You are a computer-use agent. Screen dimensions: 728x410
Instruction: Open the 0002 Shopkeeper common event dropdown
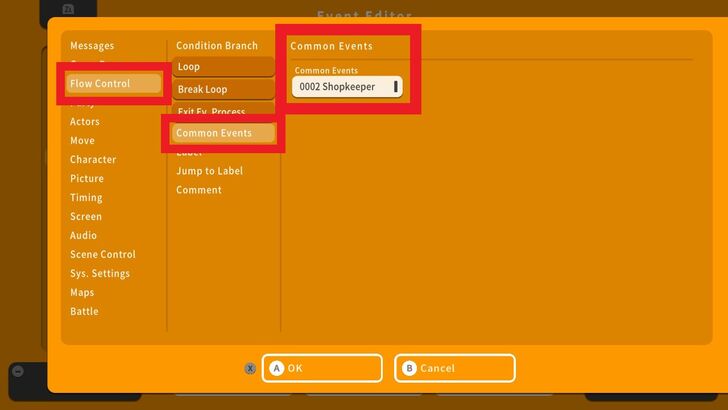(x=348, y=87)
